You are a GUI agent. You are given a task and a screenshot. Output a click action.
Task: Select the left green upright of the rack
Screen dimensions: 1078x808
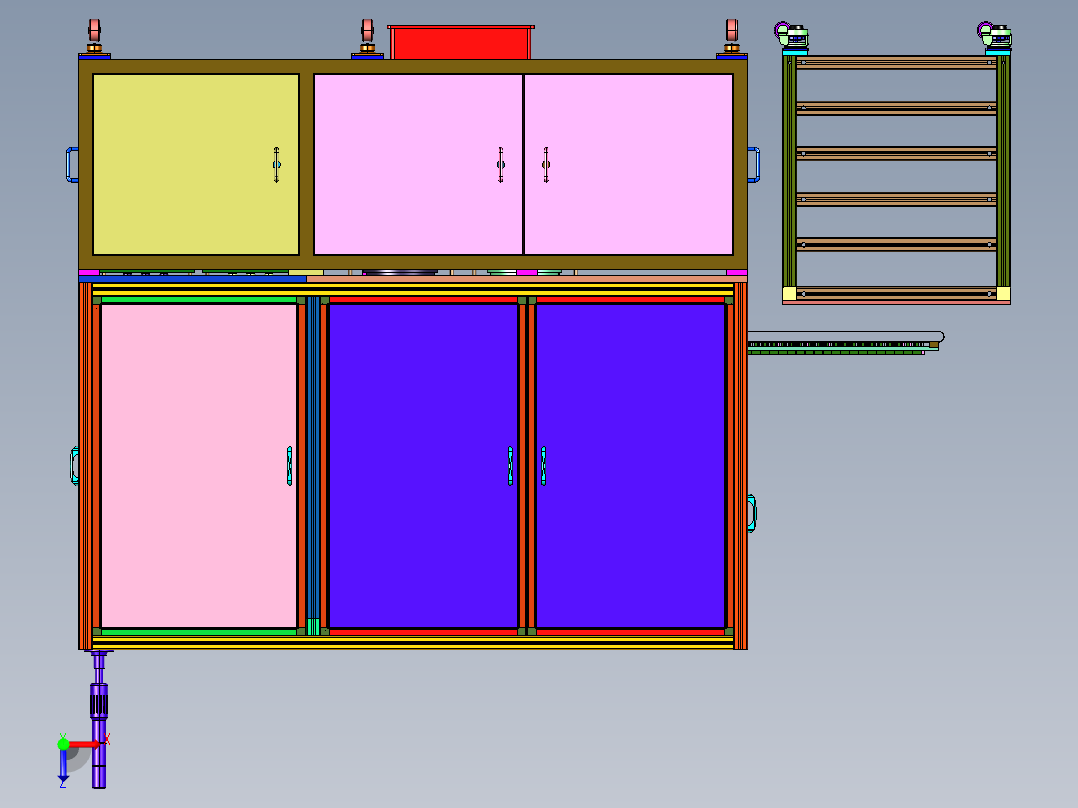coord(789,171)
